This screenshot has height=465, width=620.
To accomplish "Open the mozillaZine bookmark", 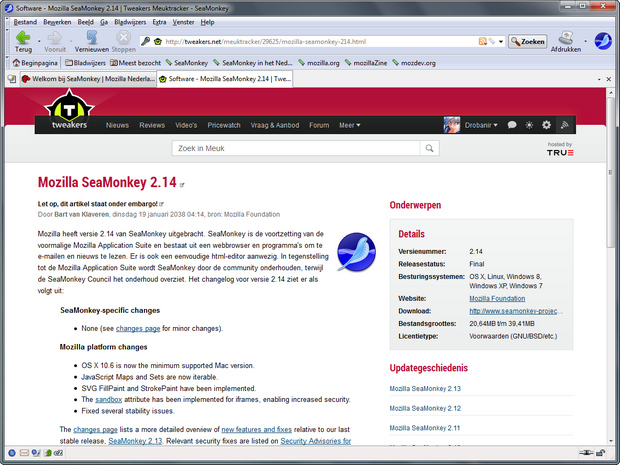I will click(366, 63).
